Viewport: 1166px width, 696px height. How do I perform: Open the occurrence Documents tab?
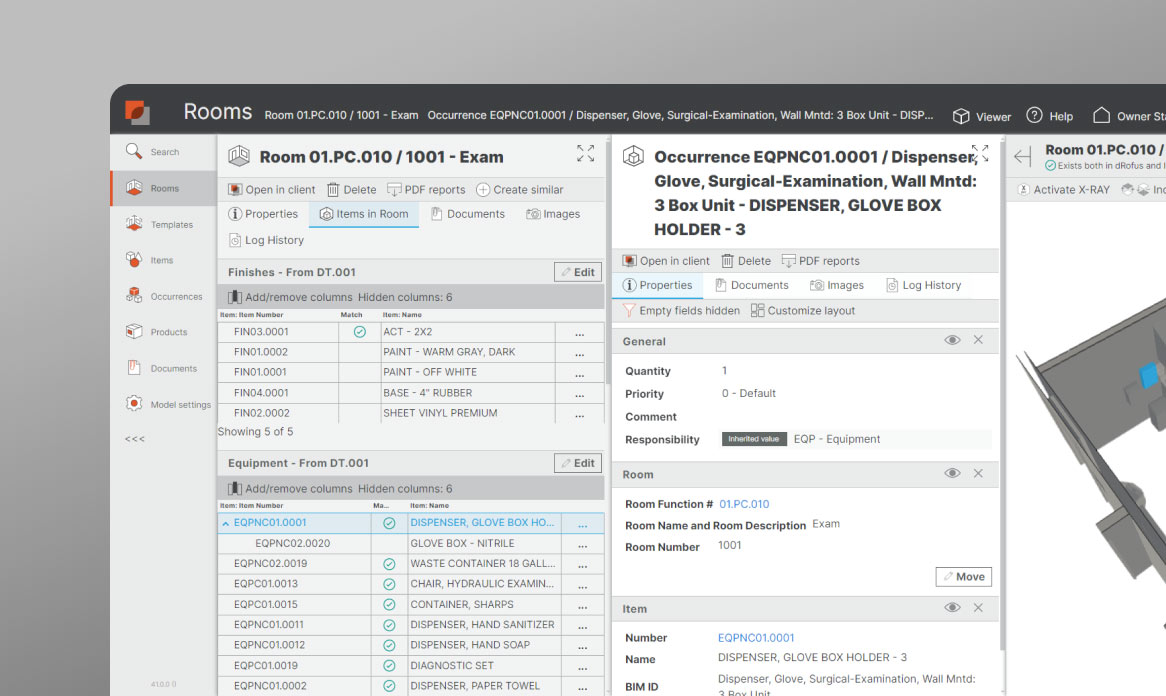point(751,286)
